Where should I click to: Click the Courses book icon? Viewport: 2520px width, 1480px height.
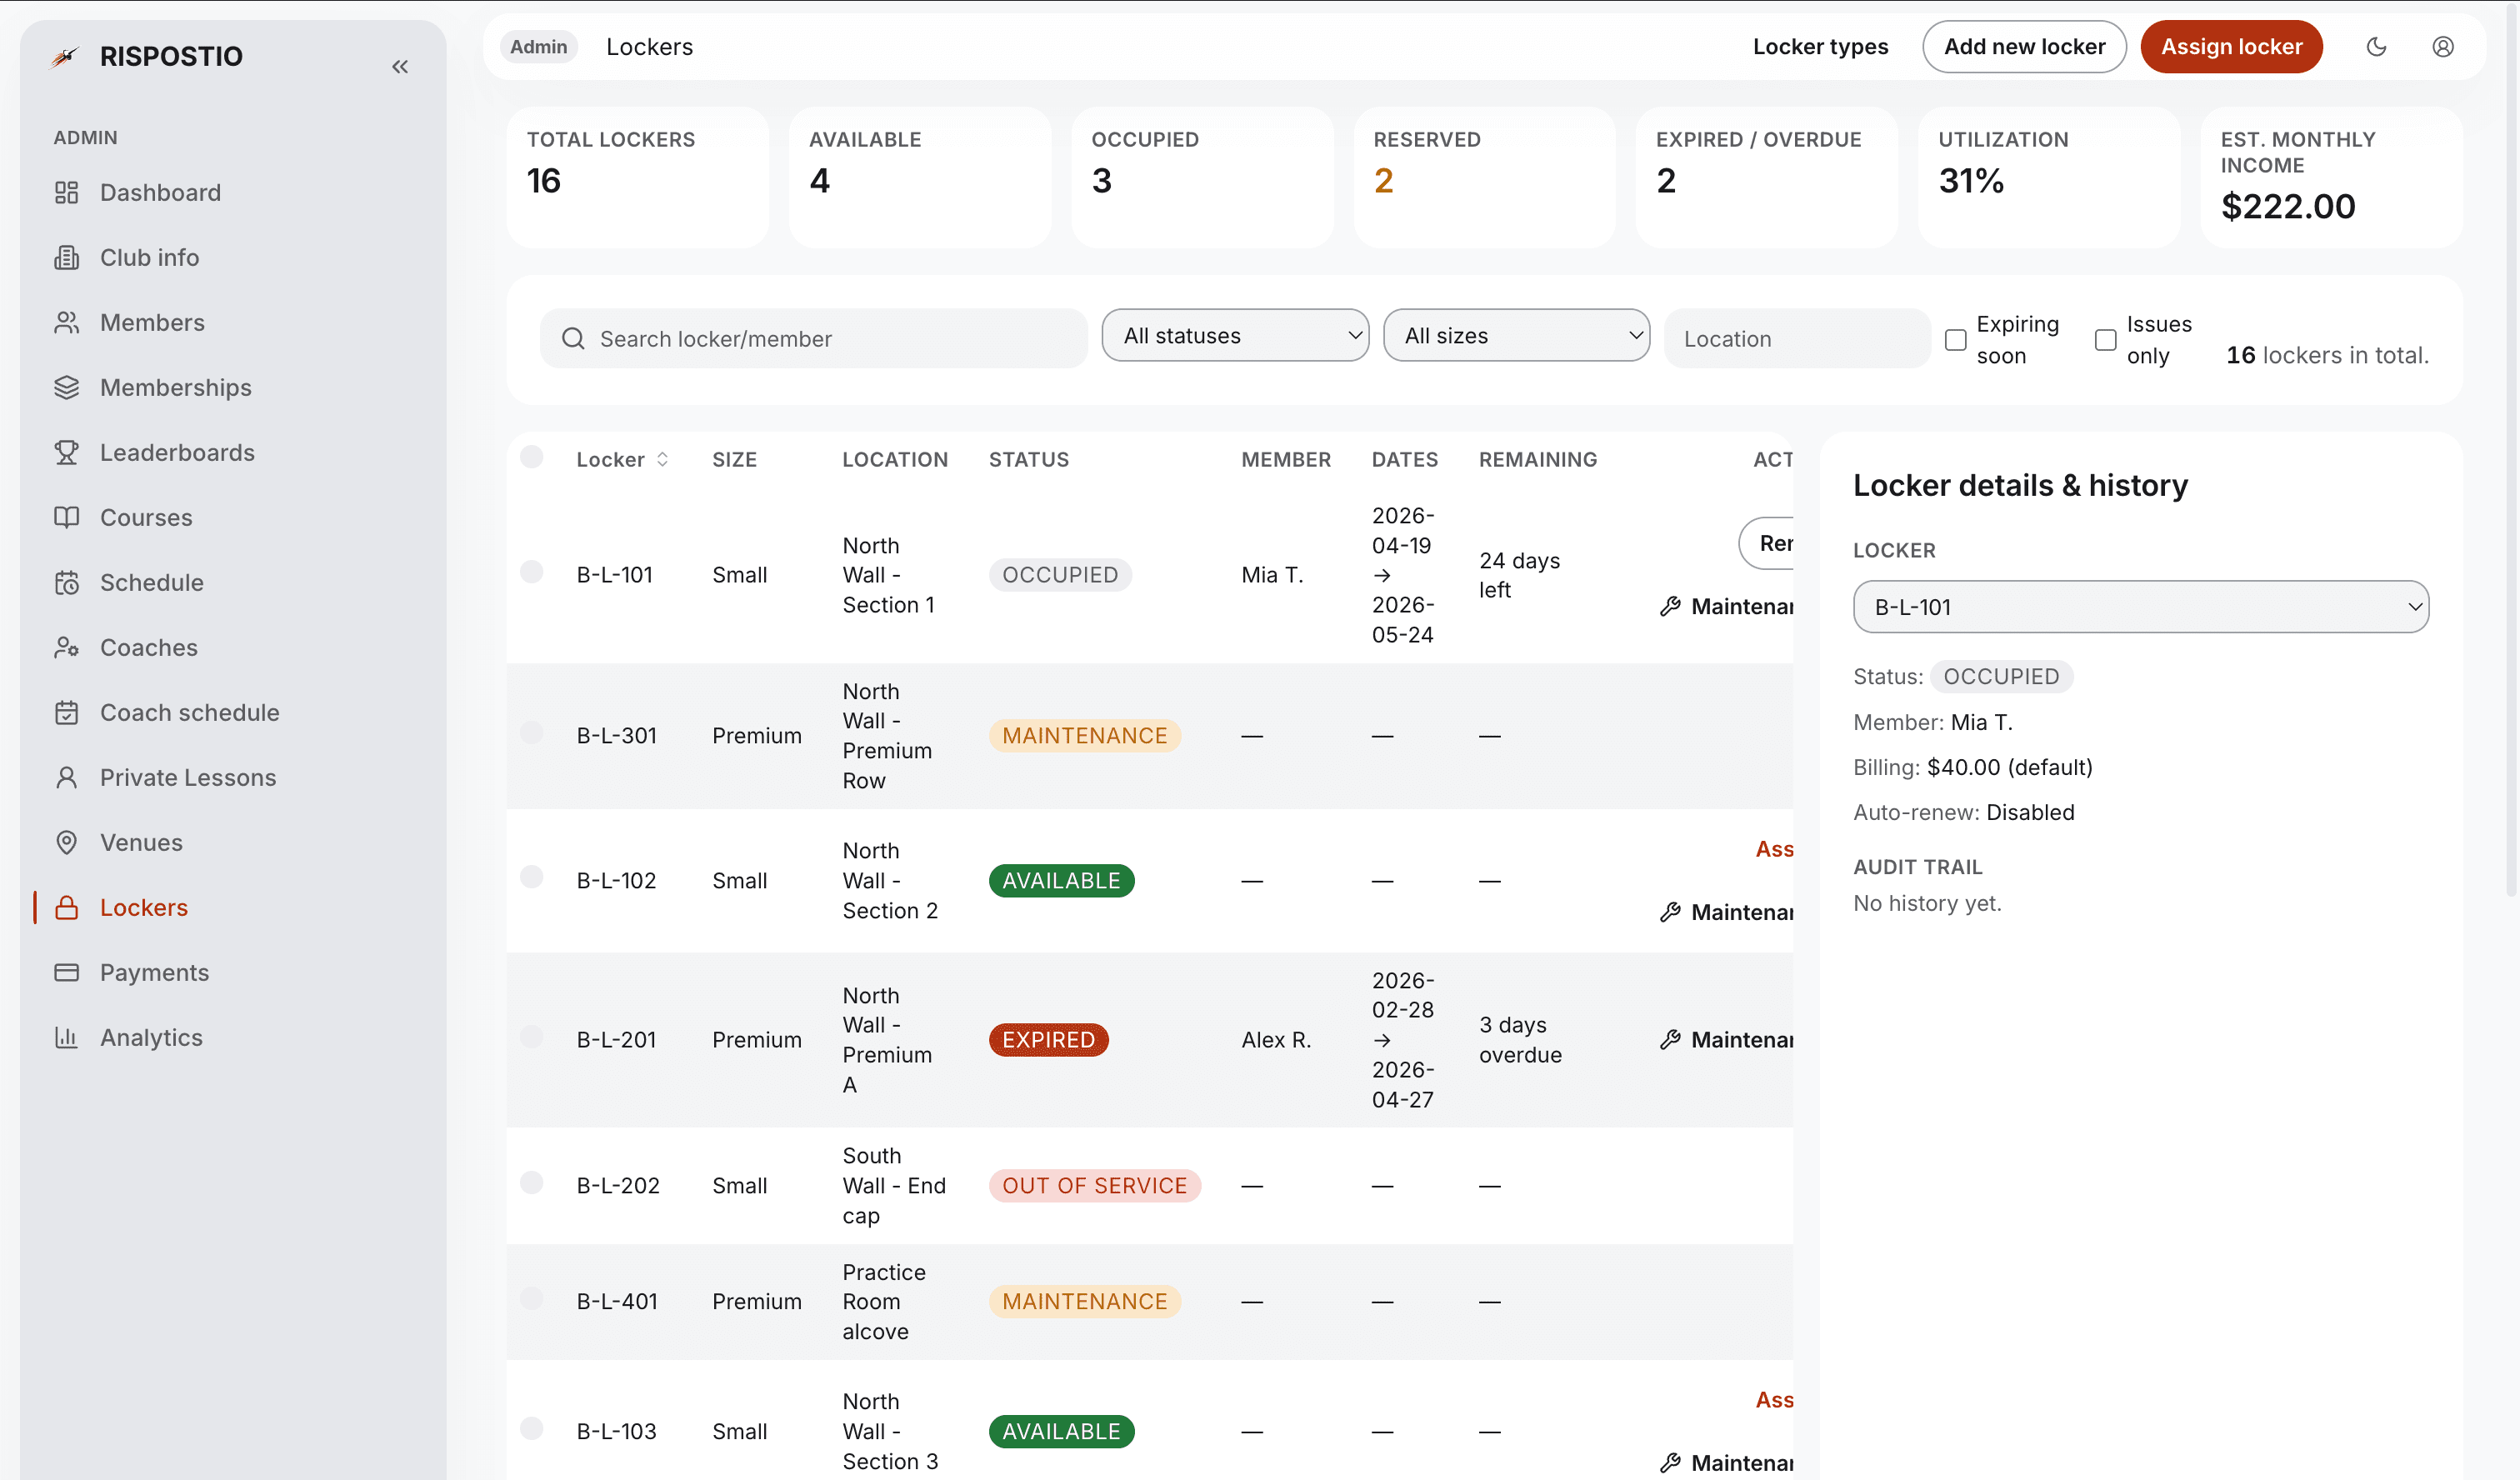pyautogui.click(x=66, y=517)
